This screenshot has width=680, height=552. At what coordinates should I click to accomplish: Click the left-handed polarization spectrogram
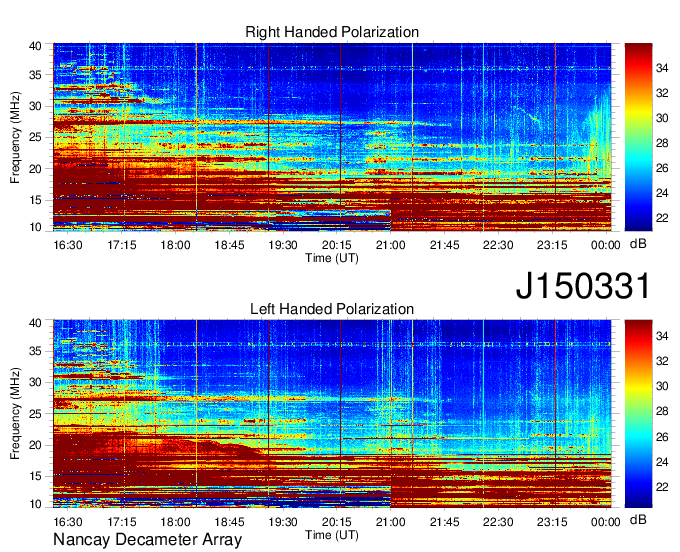pos(332,414)
